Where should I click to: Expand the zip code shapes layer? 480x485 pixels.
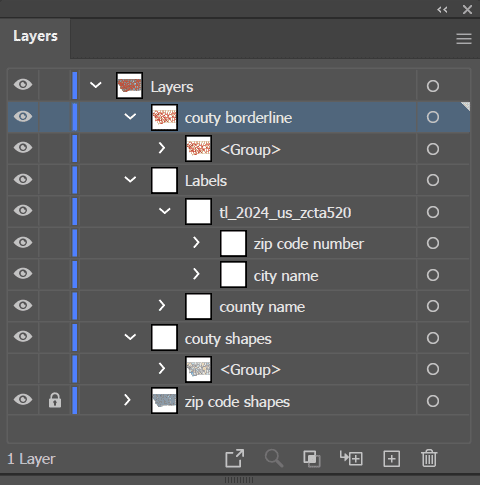click(127, 400)
